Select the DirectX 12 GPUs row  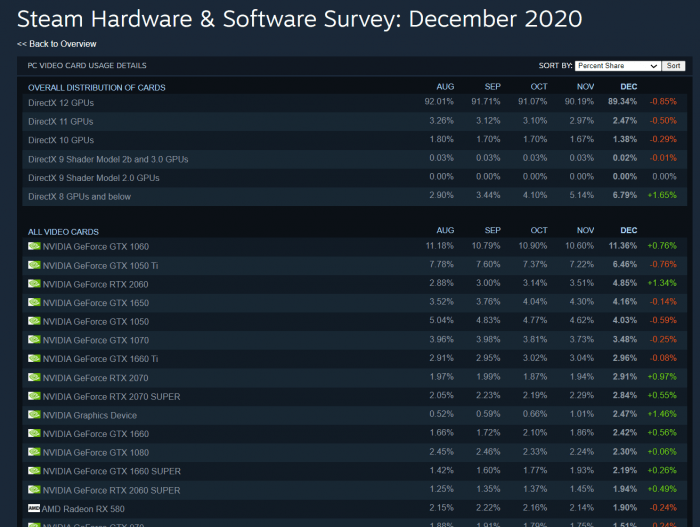point(354,103)
